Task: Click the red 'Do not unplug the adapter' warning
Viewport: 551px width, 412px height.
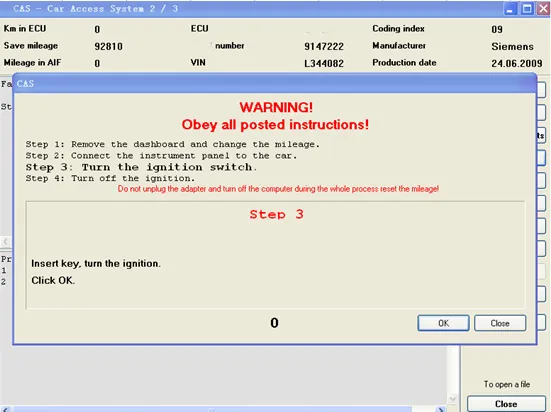Action: [x=278, y=189]
